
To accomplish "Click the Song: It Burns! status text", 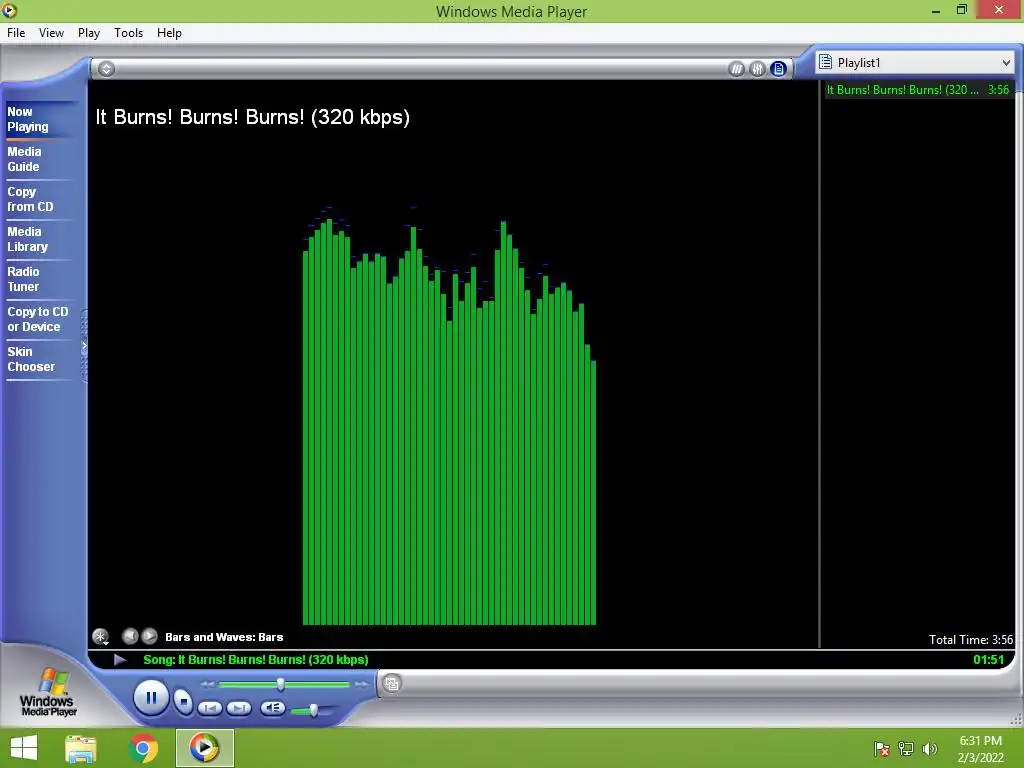I will (255, 660).
